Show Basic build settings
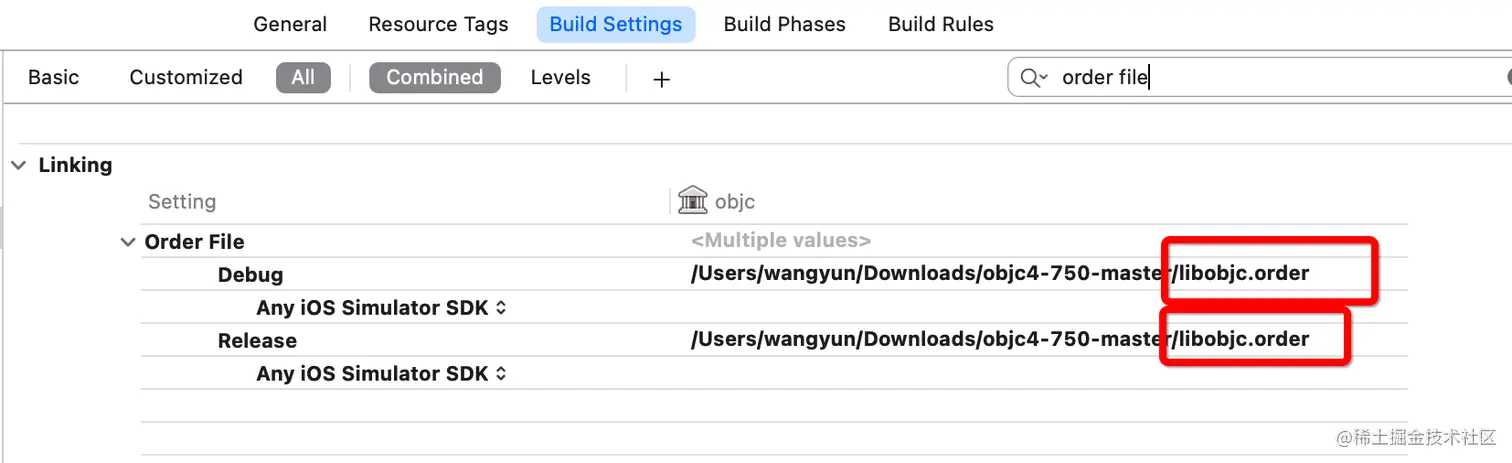 point(54,77)
